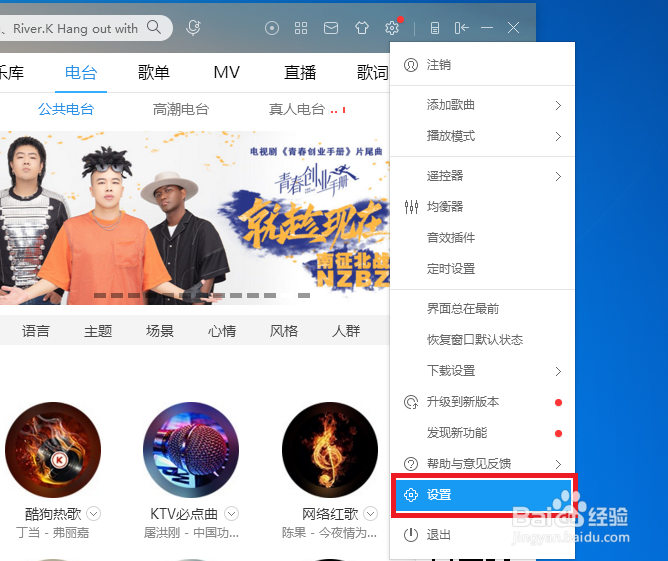This screenshot has height=561, width=668.
Task: Open the voice recognition microphone icon
Action: coord(193,28)
